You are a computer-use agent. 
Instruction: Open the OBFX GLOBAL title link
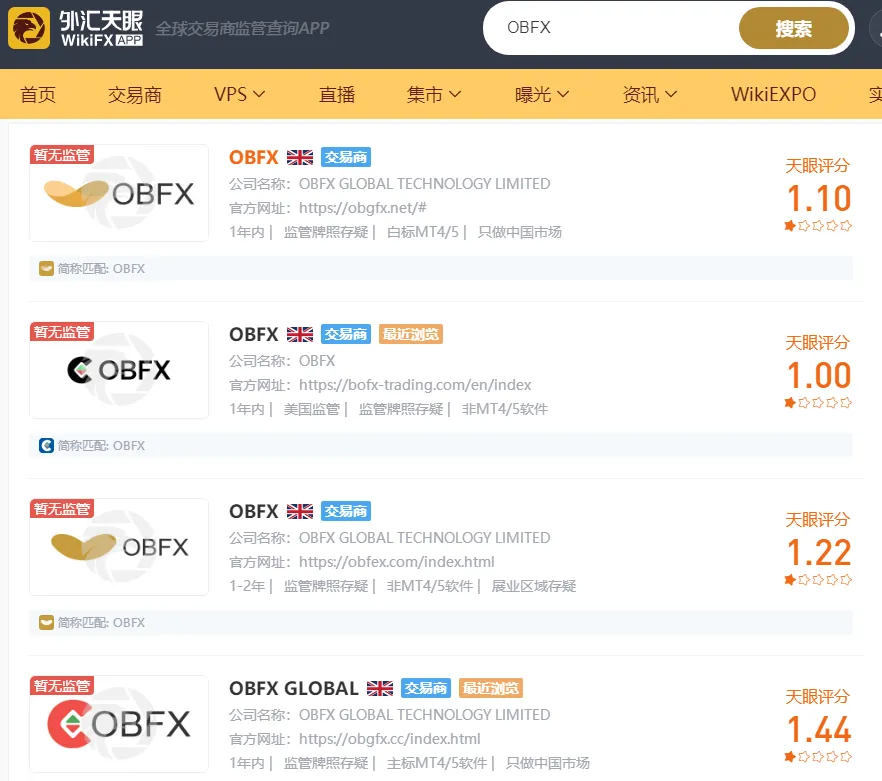294,689
